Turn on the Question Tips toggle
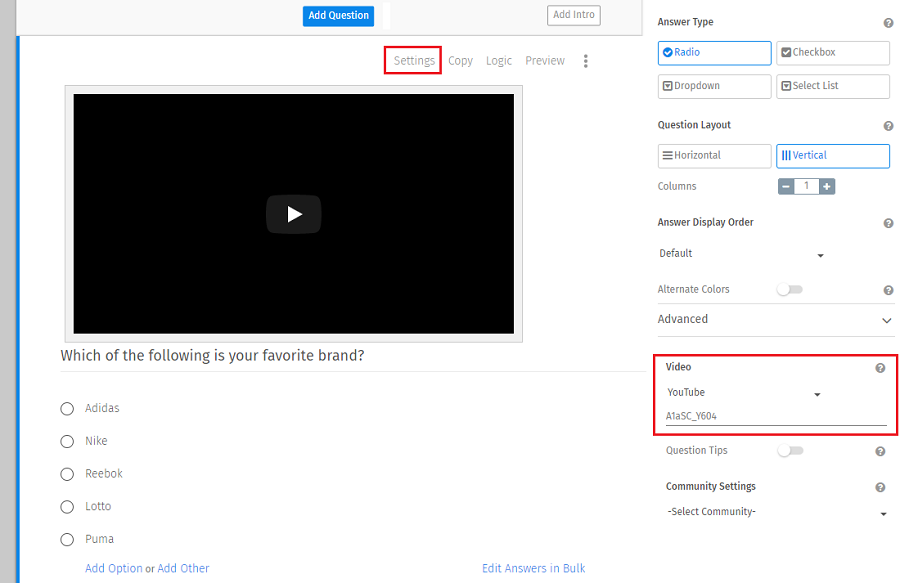This screenshot has height=583, width=900. (x=789, y=451)
